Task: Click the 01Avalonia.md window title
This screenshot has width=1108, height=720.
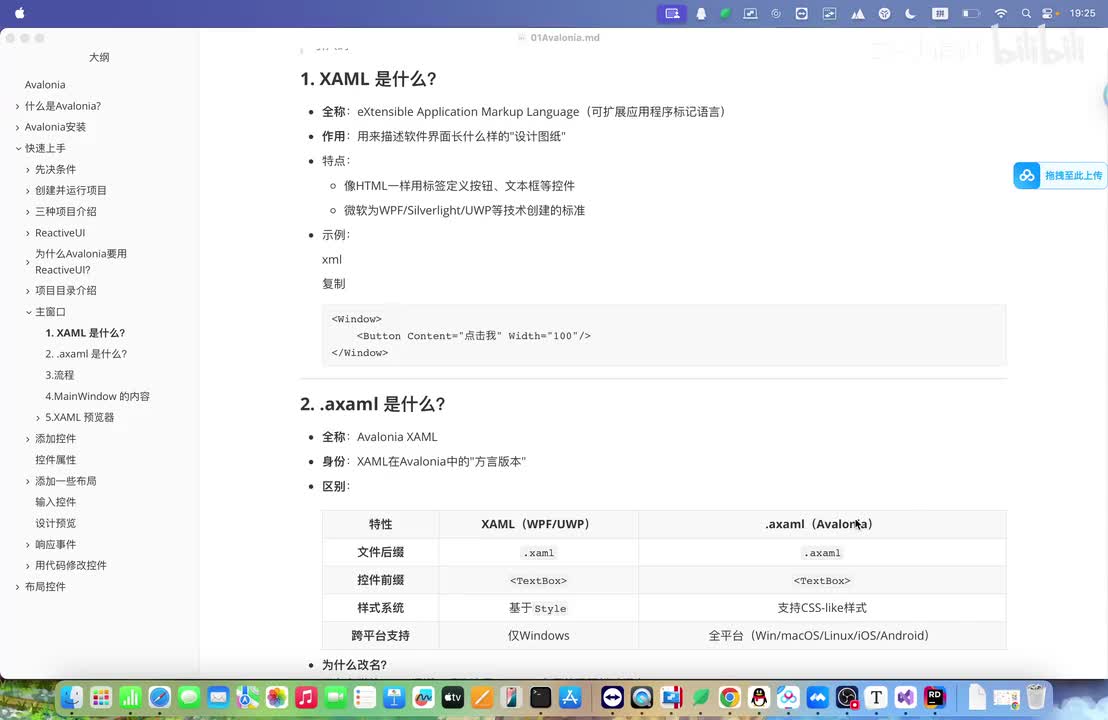Action: coord(565,37)
